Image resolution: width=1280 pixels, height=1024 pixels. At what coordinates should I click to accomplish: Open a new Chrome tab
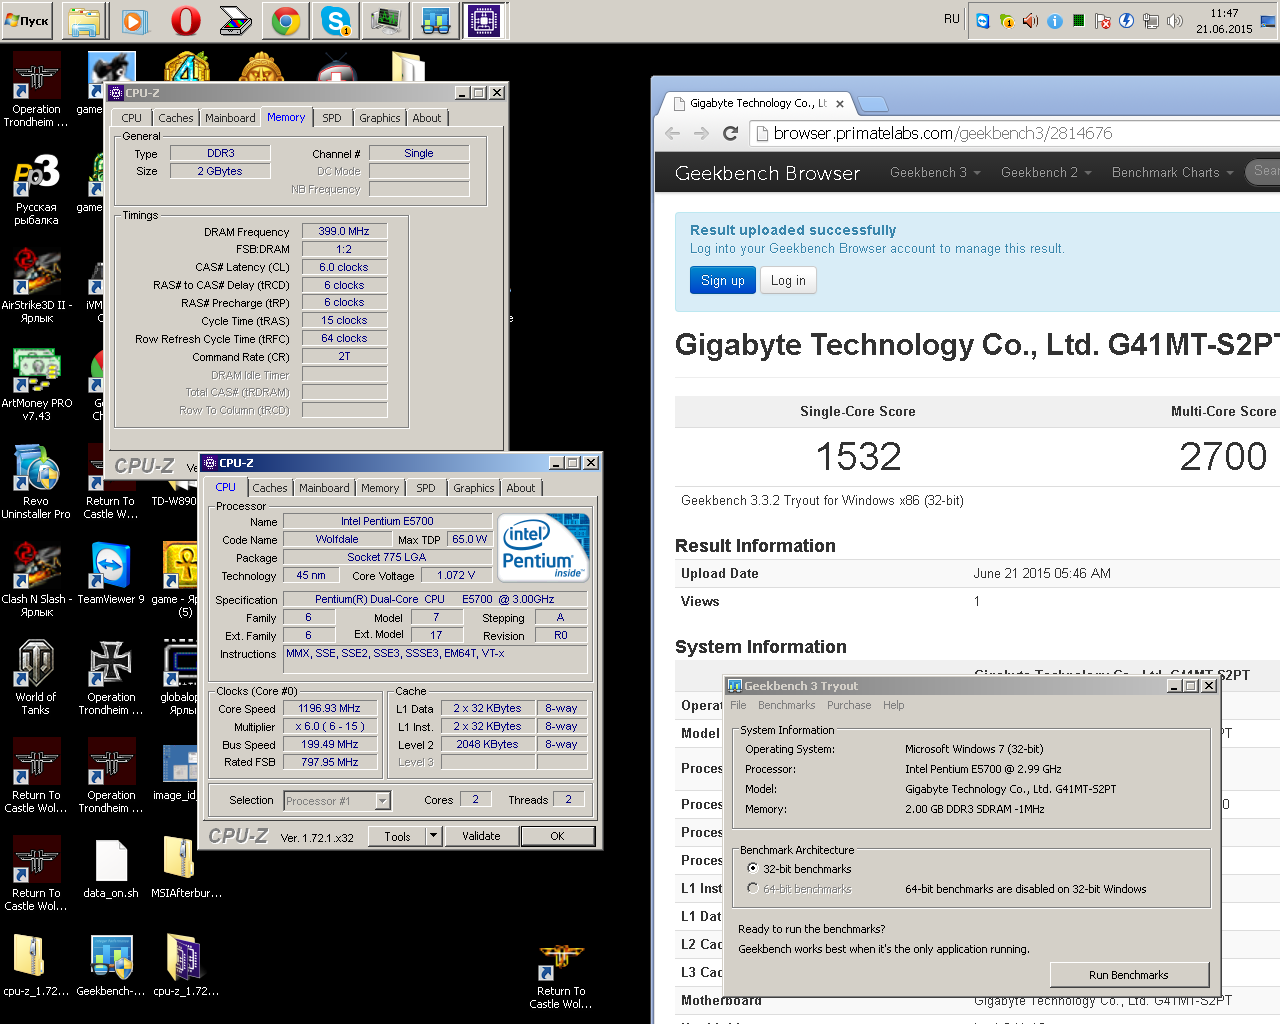[x=873, y=104]
